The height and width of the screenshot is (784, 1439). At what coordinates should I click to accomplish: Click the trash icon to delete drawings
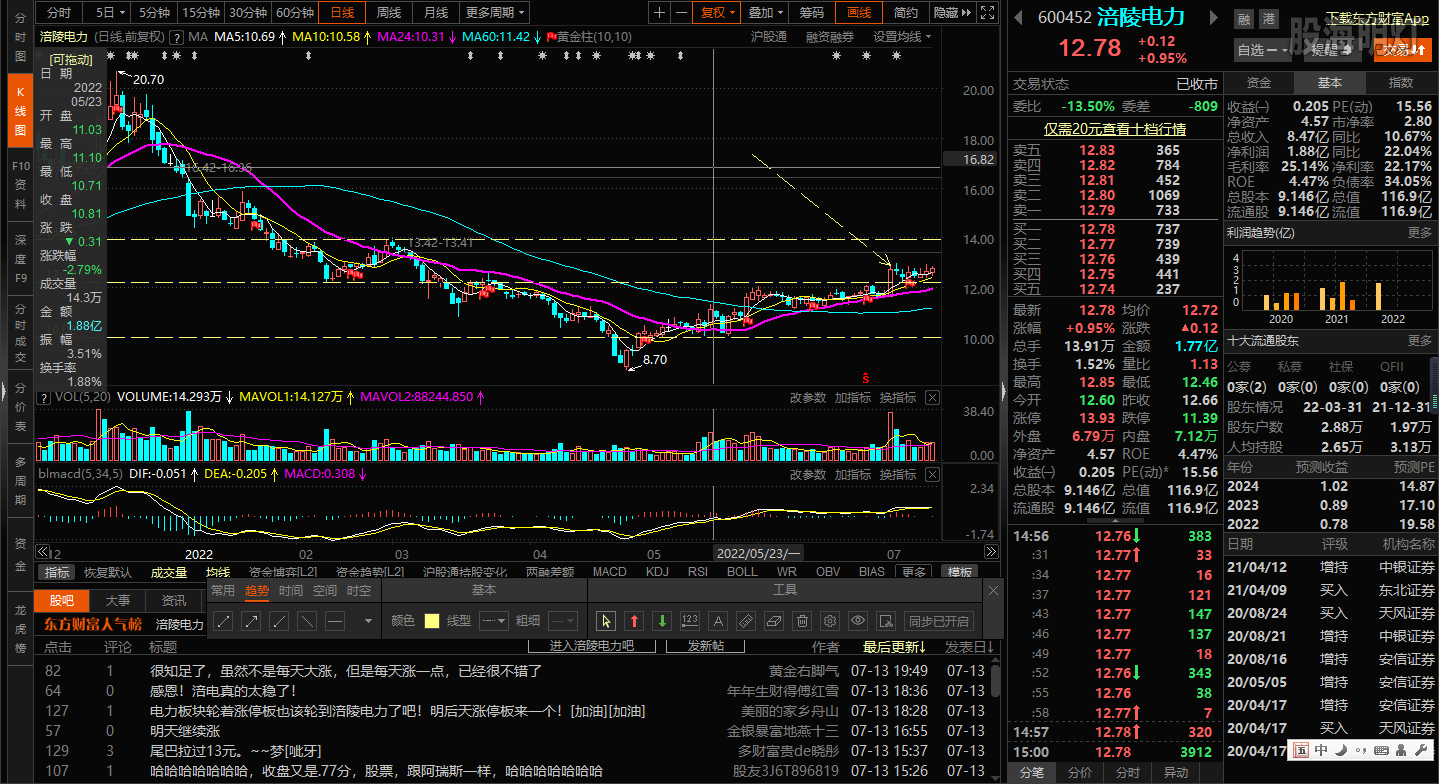click(801, 621)
